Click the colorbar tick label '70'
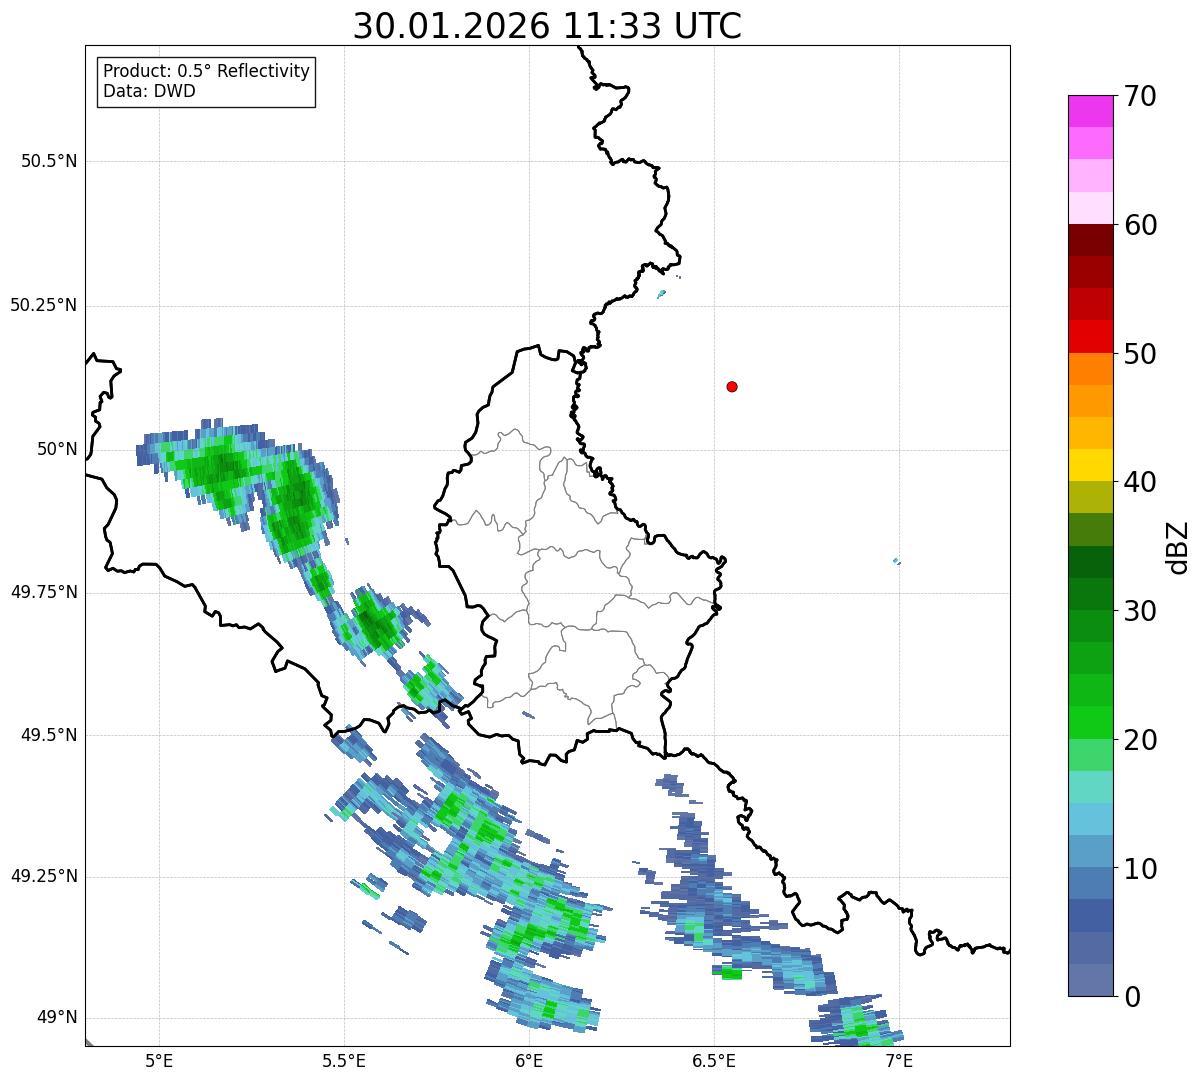The height and width of the screenshot is (1081, 1202). click(1140, 96)
